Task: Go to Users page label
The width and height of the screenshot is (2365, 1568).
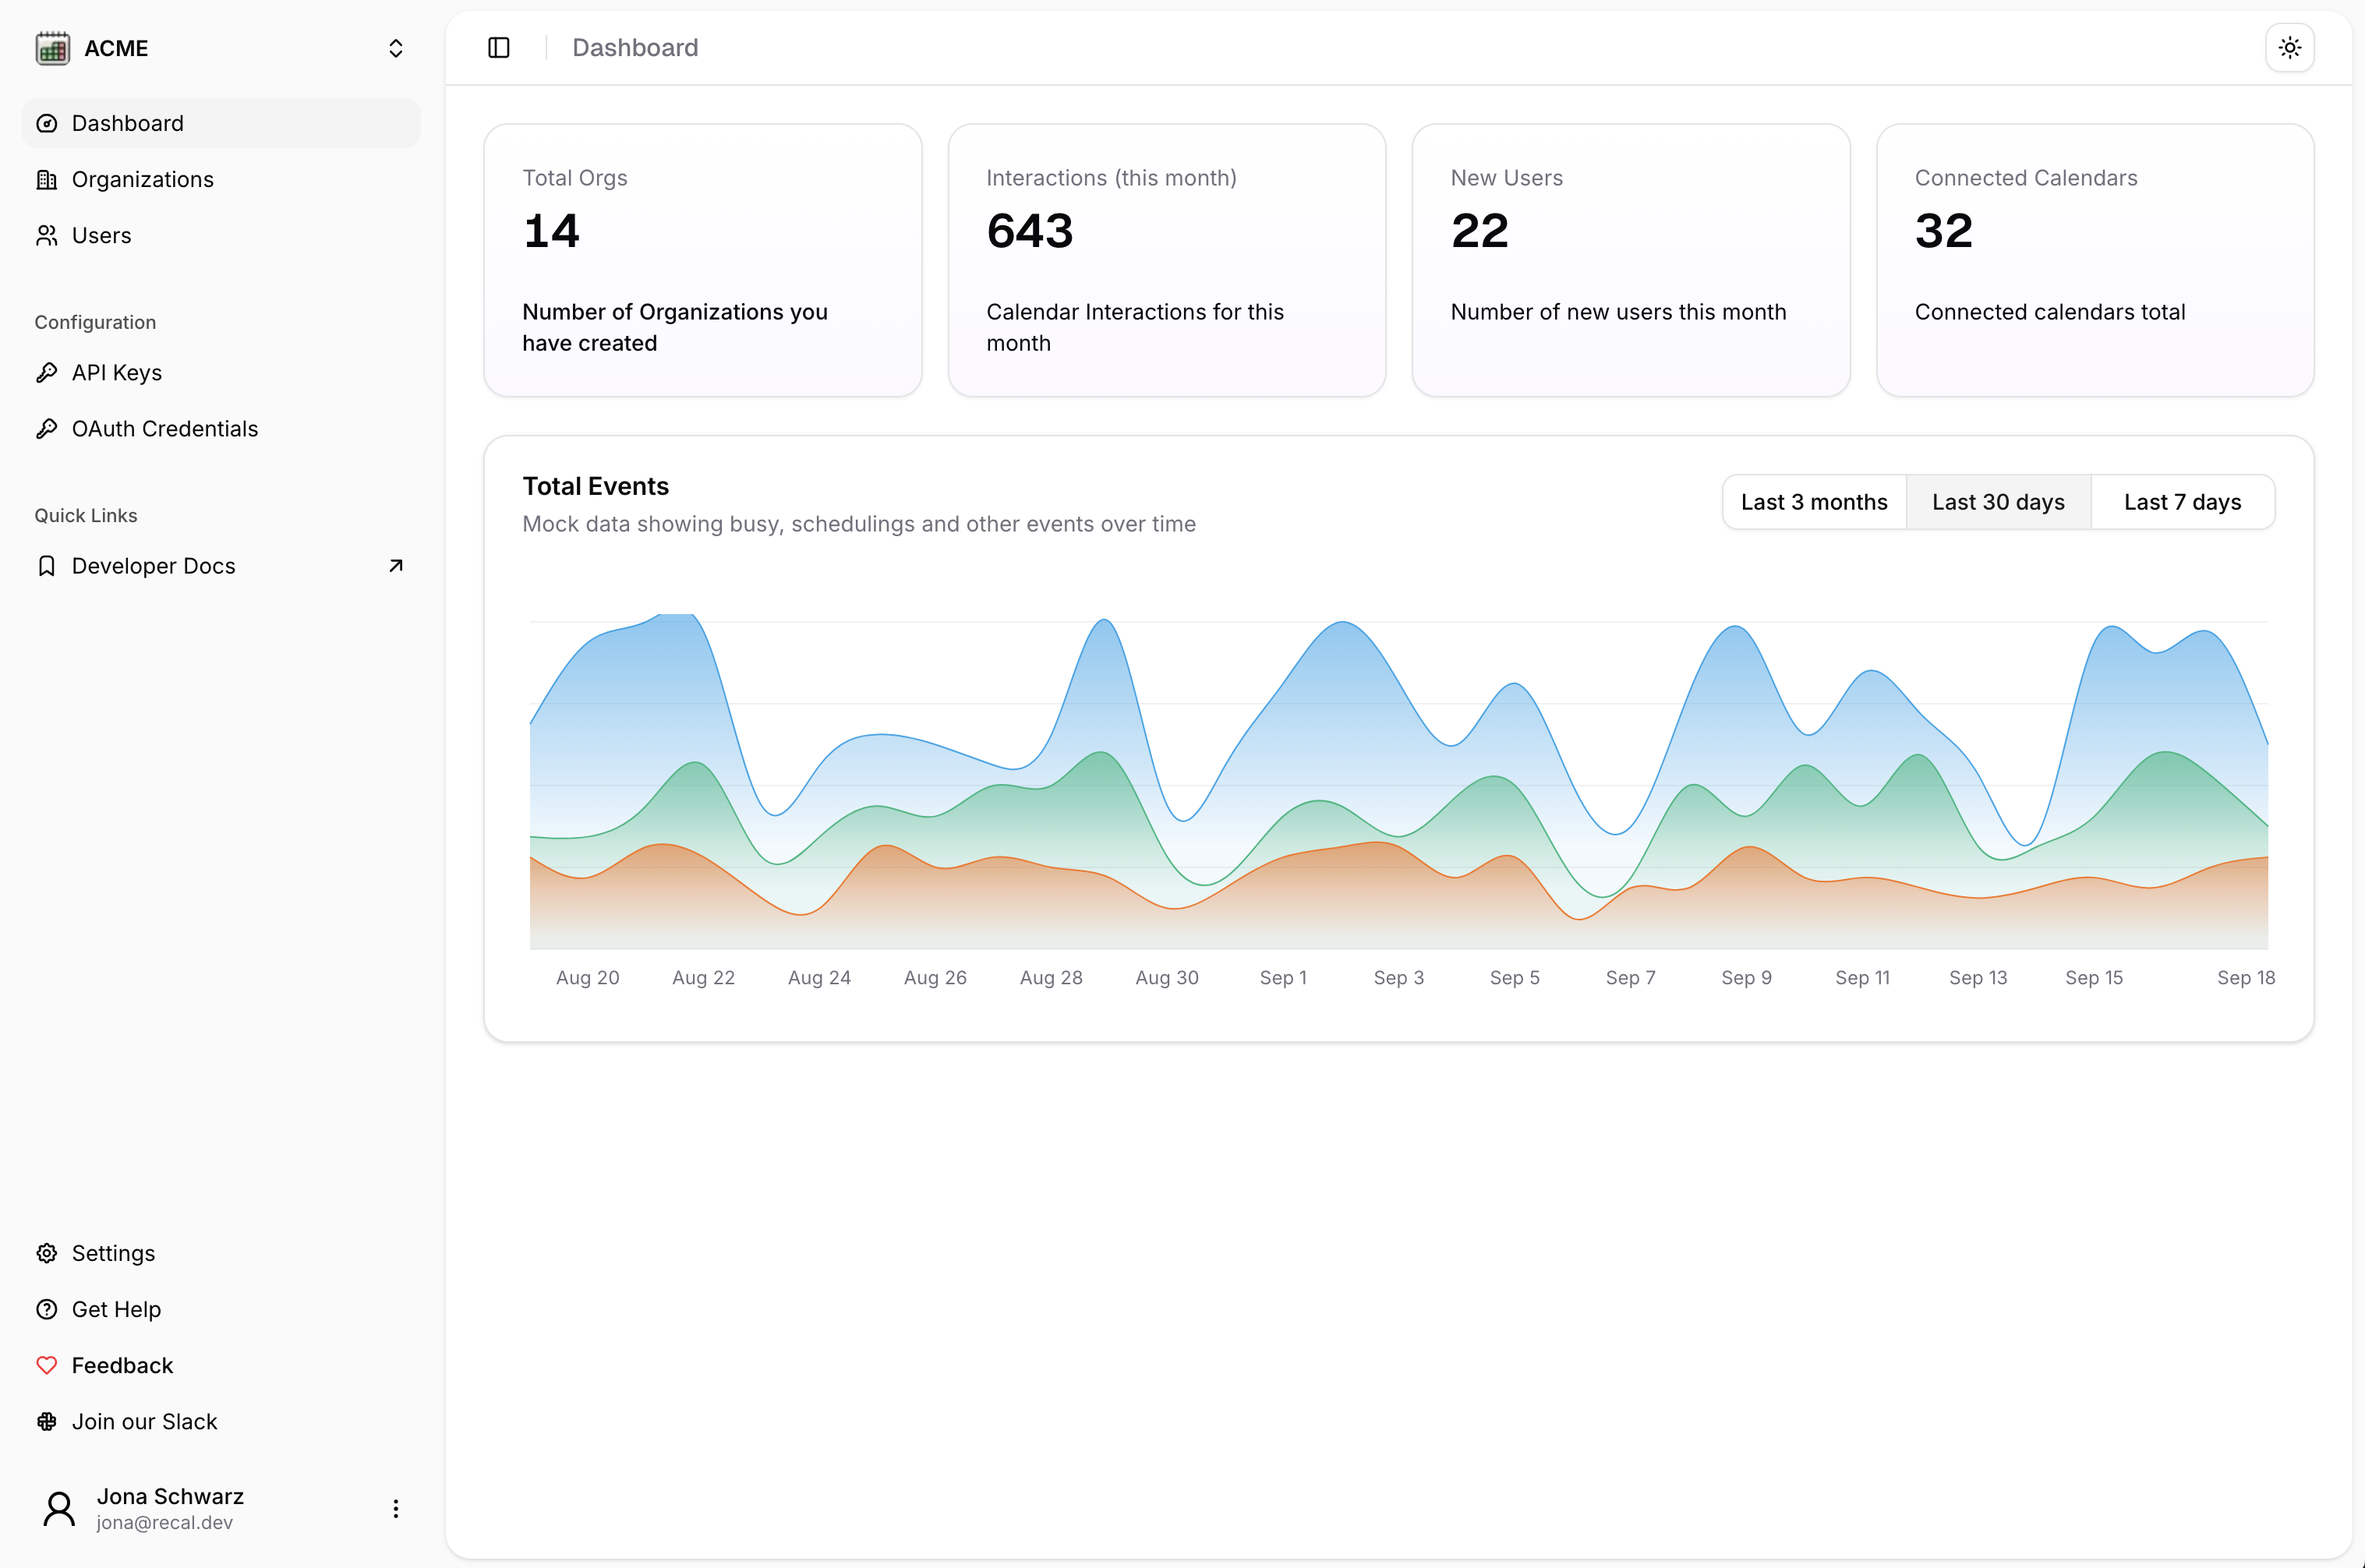Action: pyautogui.click(x=102, y=235)
